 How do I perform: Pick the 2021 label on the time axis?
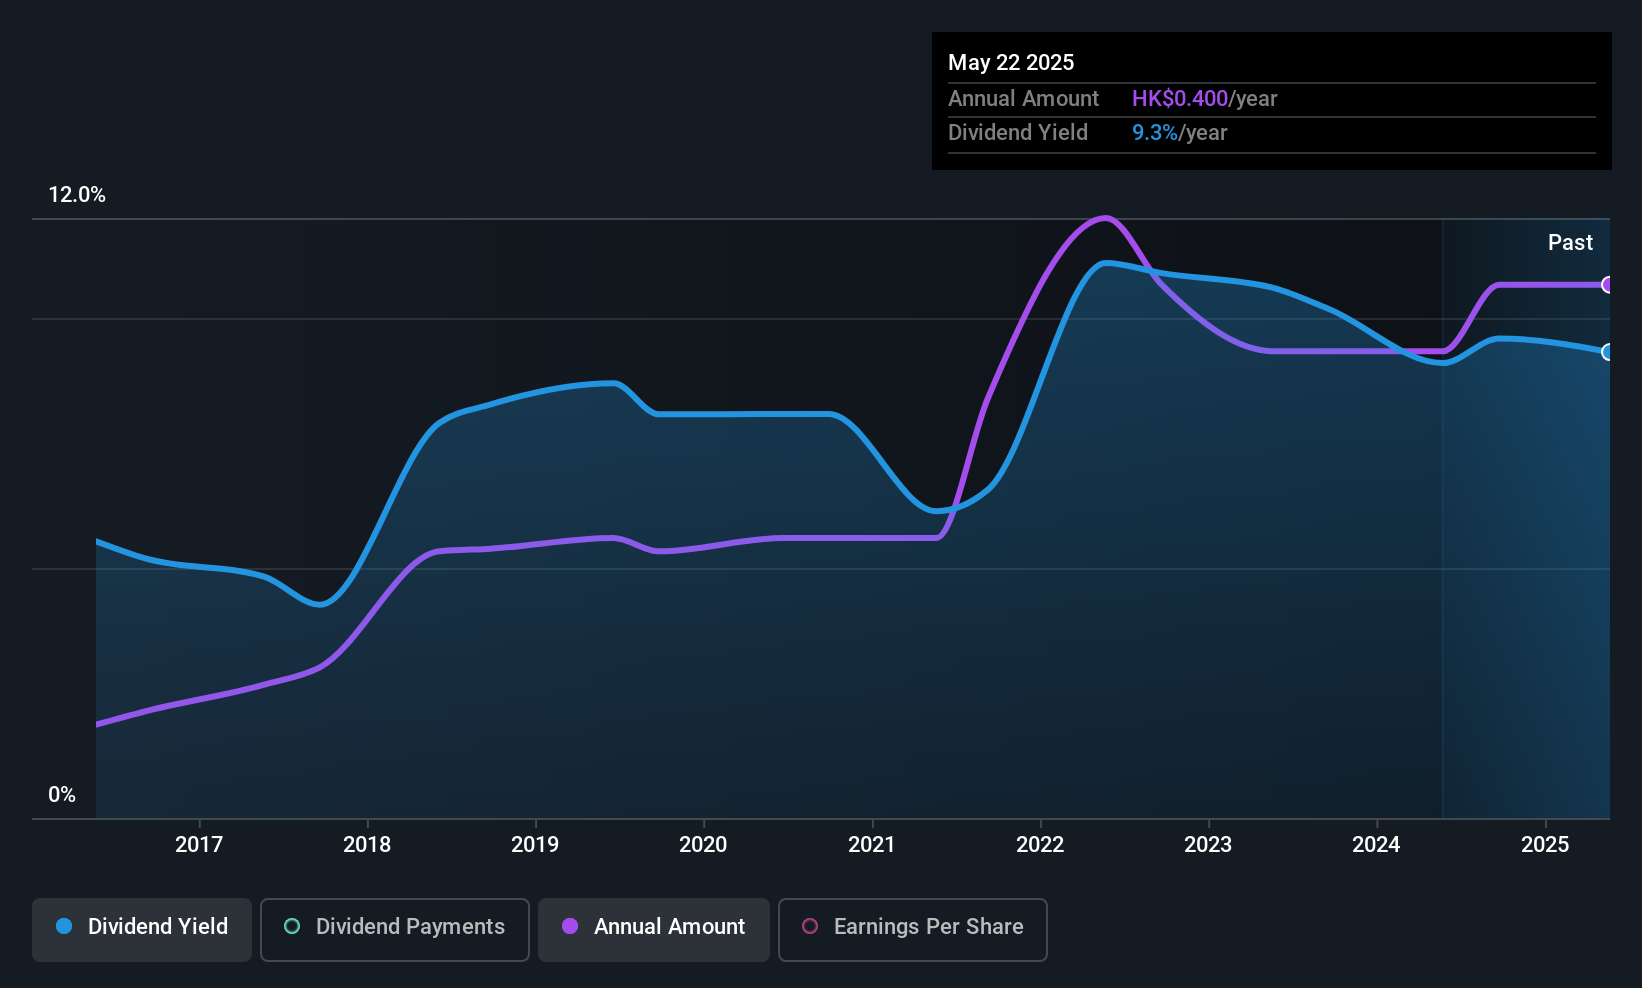click(872, 845)
